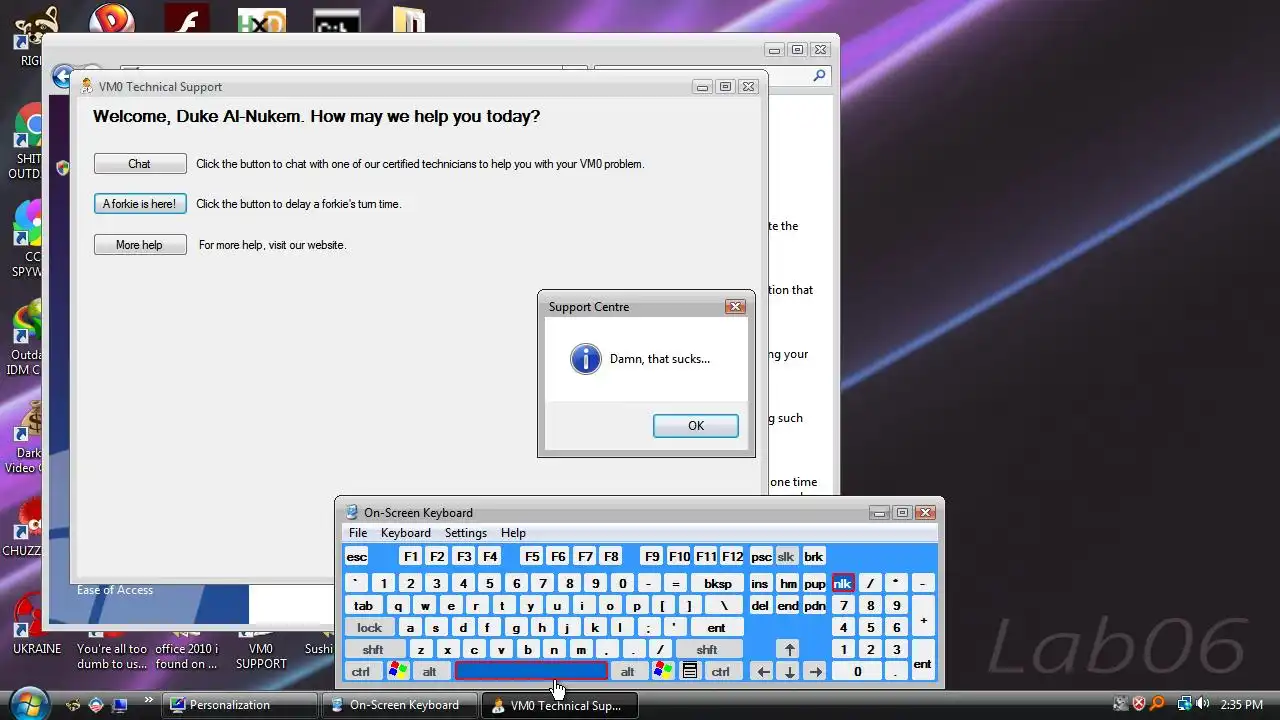Click the del key on the On-Screen Keyboard
1280x720 pixels.
tap(760, 605)
